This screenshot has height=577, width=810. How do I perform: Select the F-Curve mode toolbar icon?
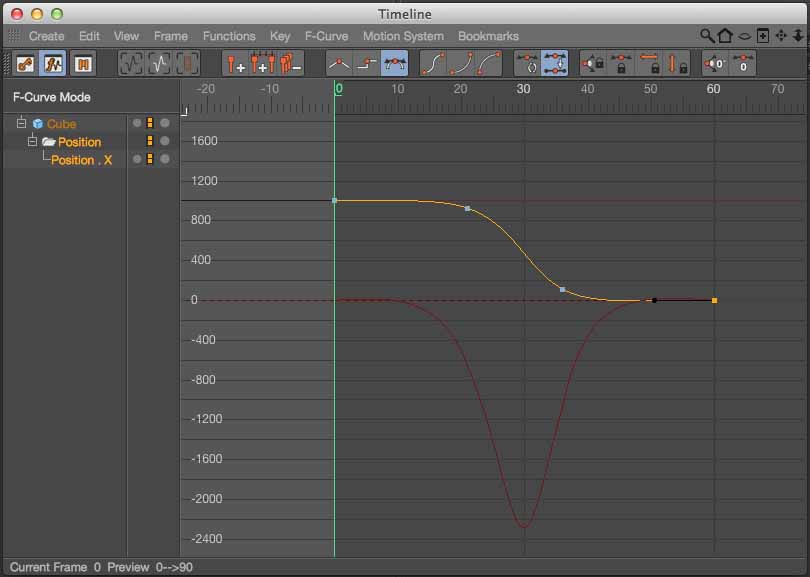54,64
